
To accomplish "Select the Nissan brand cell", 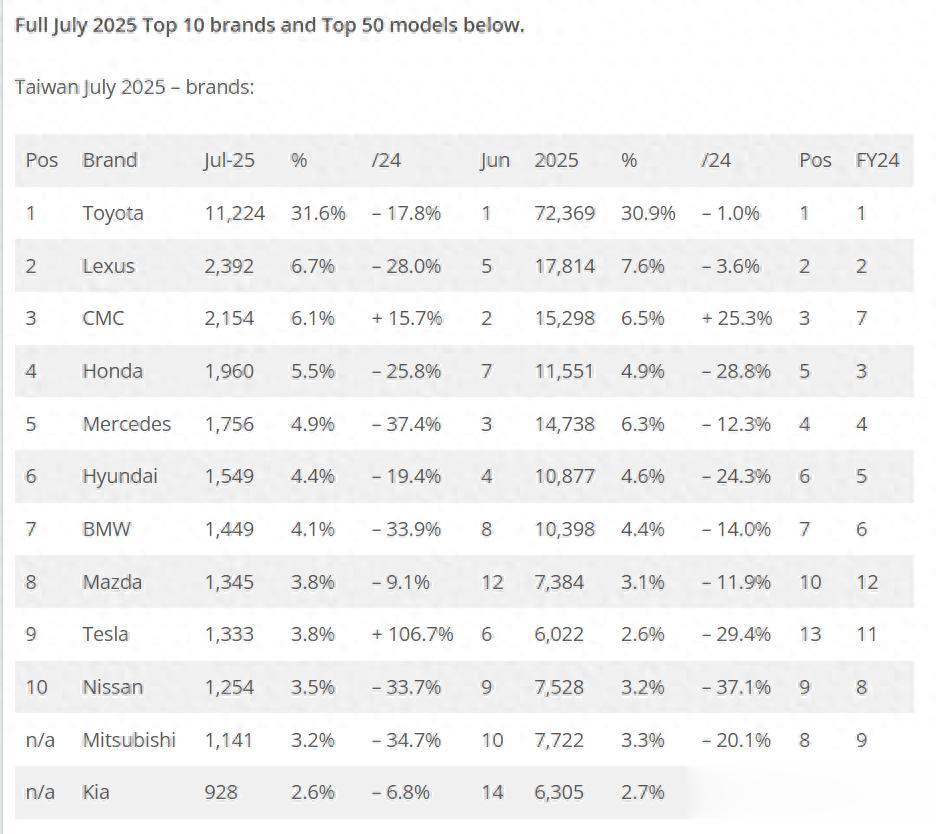I will (x=112, y=687).
